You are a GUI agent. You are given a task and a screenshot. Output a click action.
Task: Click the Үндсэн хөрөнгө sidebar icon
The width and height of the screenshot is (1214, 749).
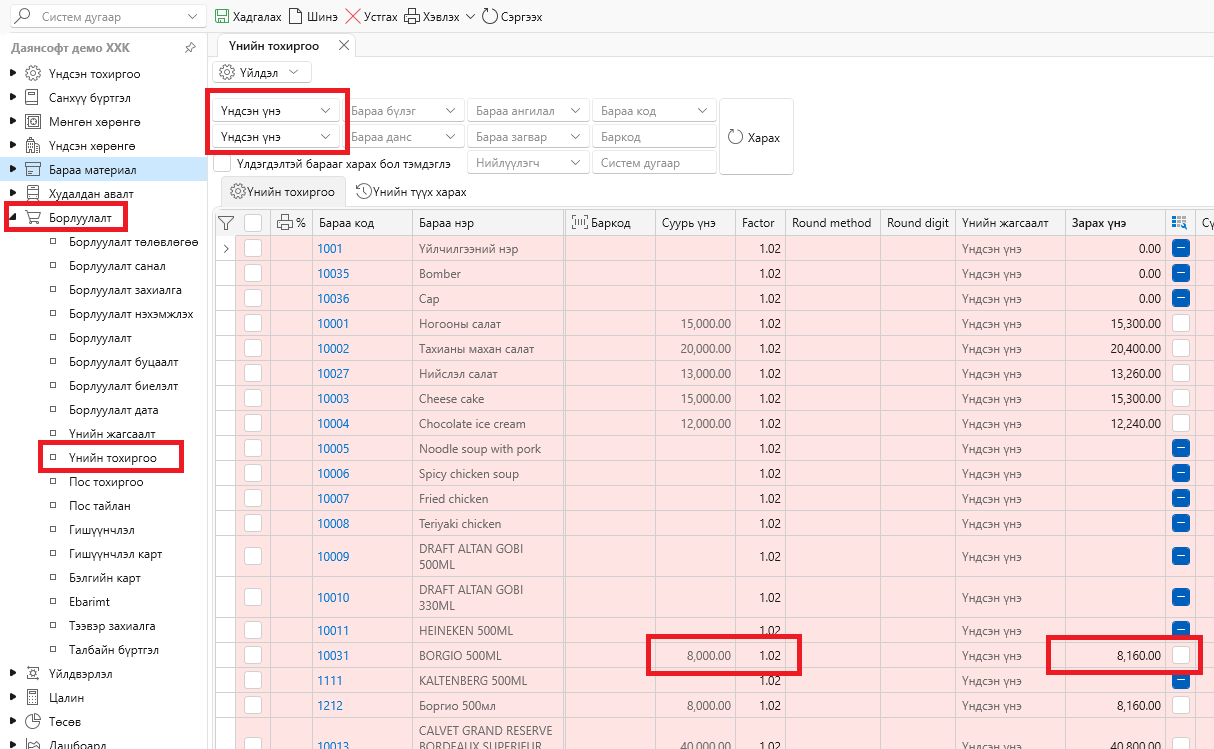point(32,146)
